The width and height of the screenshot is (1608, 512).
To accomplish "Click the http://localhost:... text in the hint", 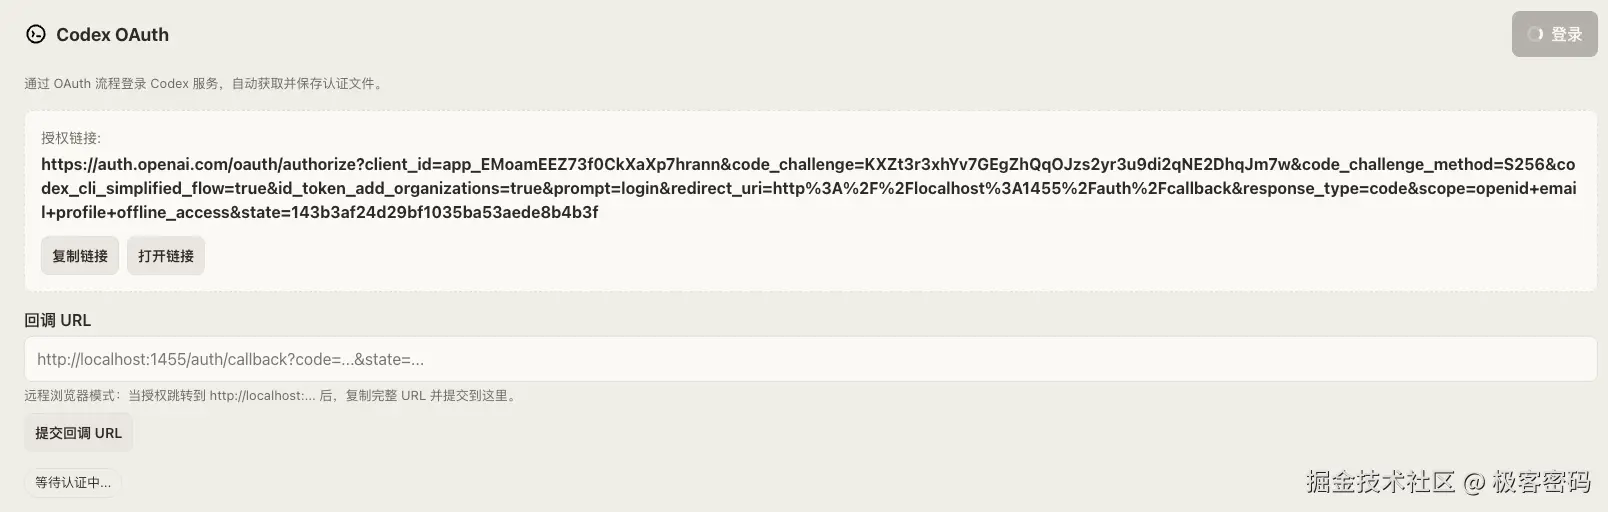I will (262, 396).
